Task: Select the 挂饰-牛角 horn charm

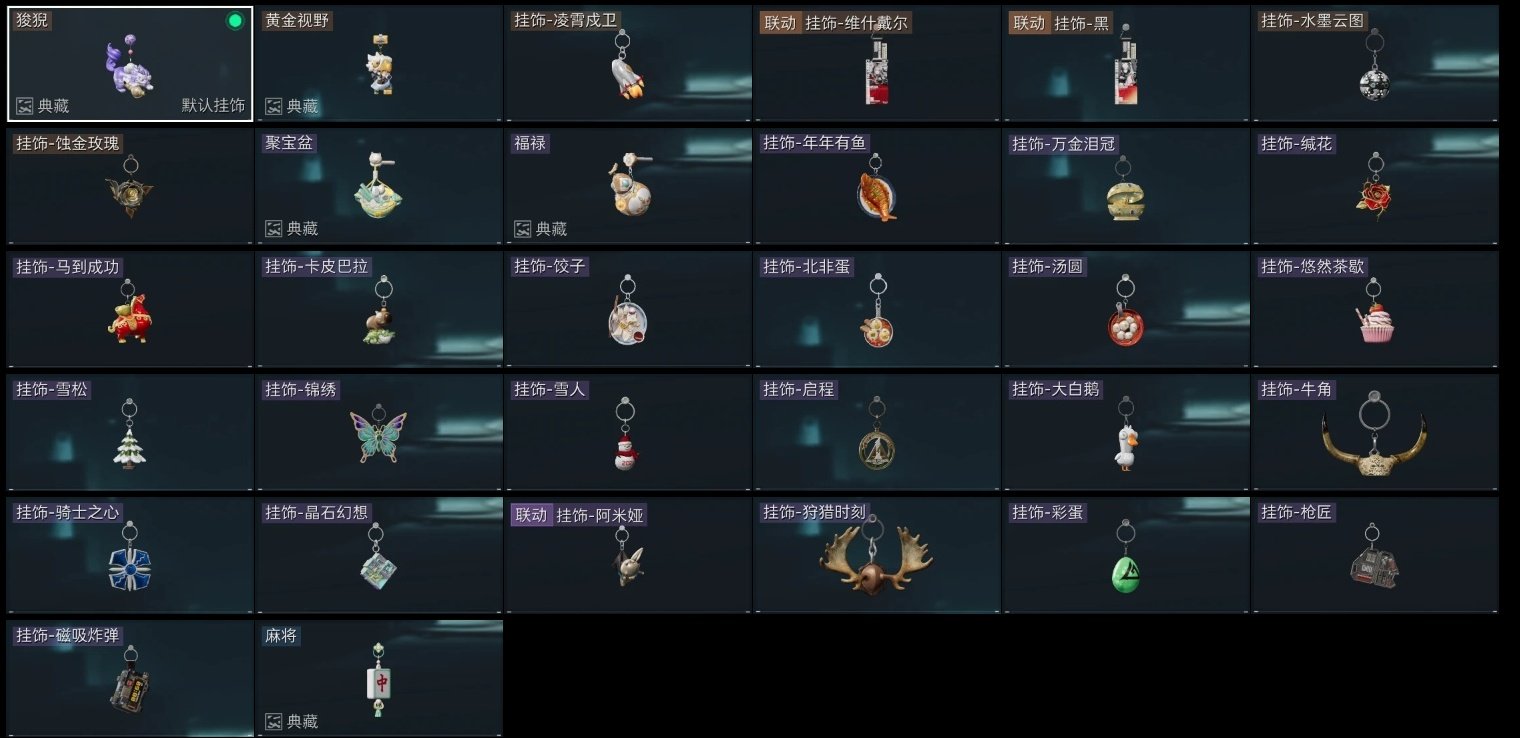Action: click(1374, 433)
